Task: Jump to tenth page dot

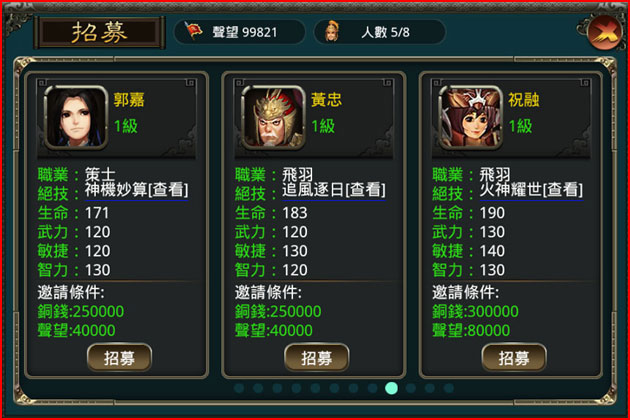Action: coord(411,388)
